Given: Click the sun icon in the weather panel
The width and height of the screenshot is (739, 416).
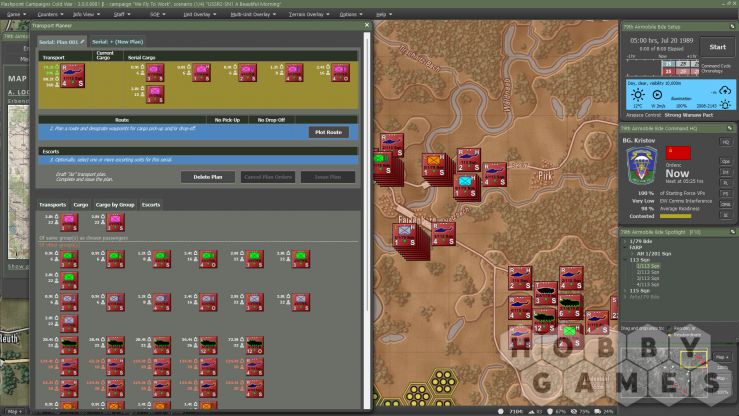Looking at the screenshot, I should click(638, 95).
